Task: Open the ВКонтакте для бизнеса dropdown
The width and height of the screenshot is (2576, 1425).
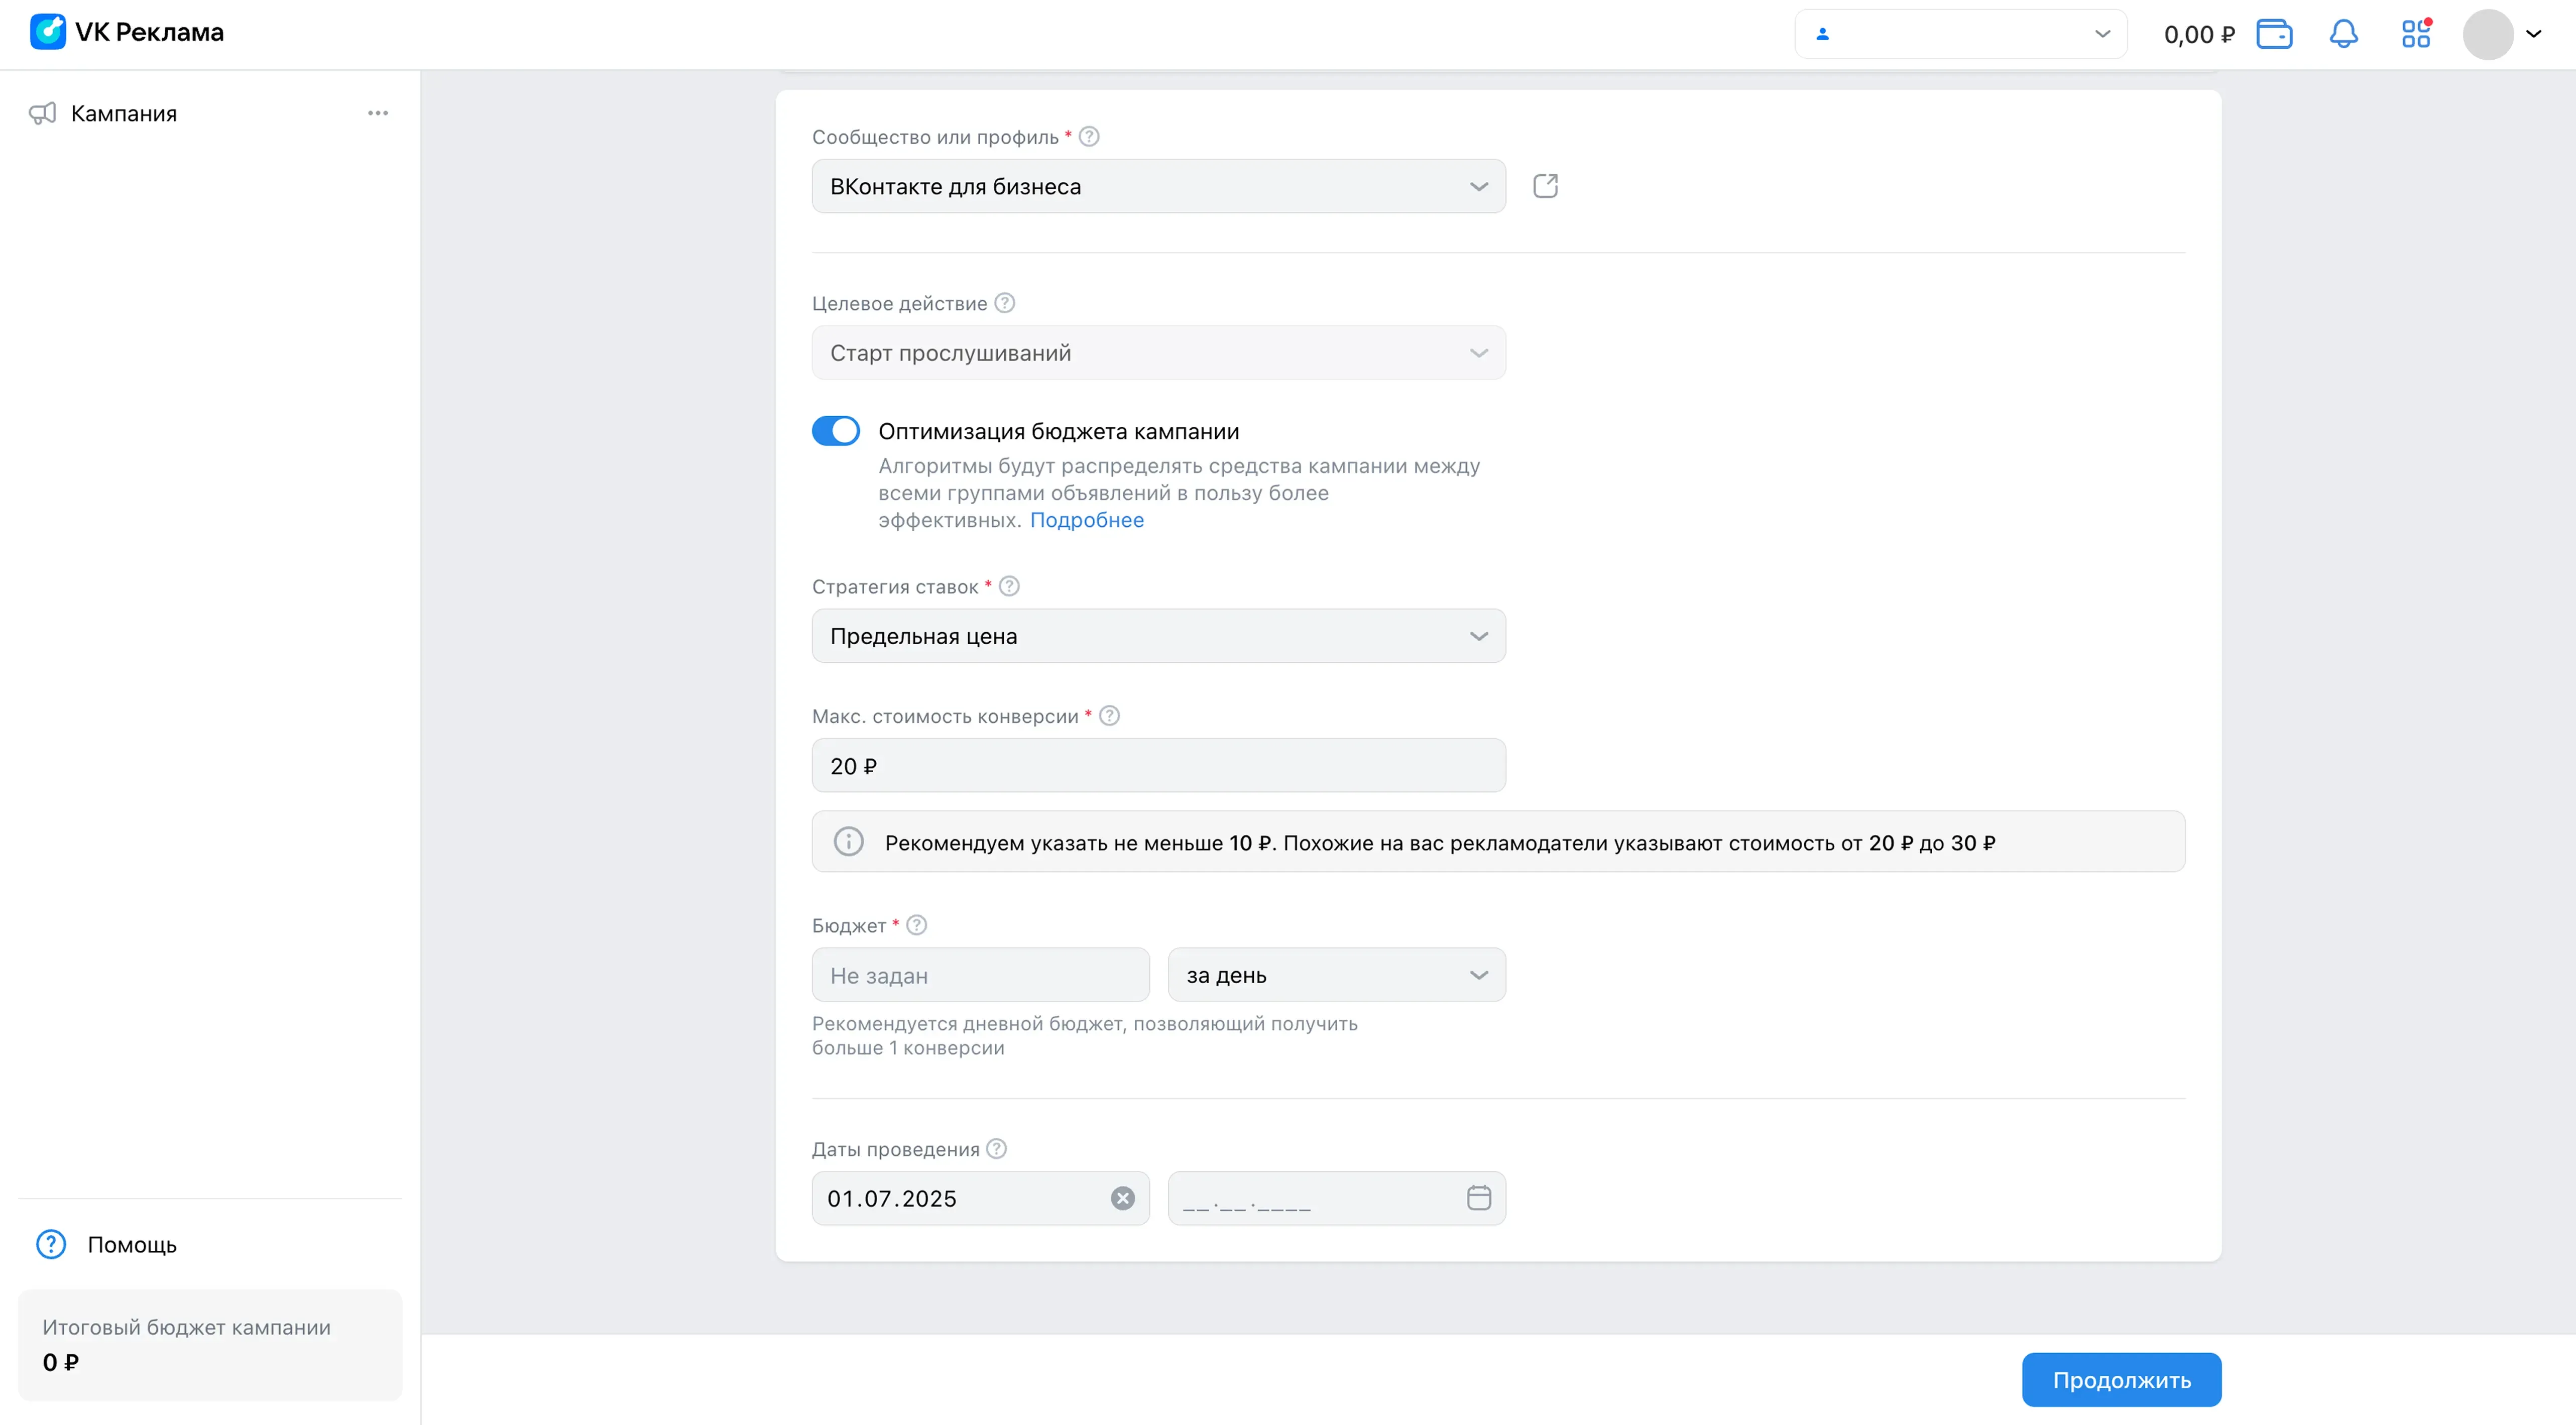Action: point(1158,186)
